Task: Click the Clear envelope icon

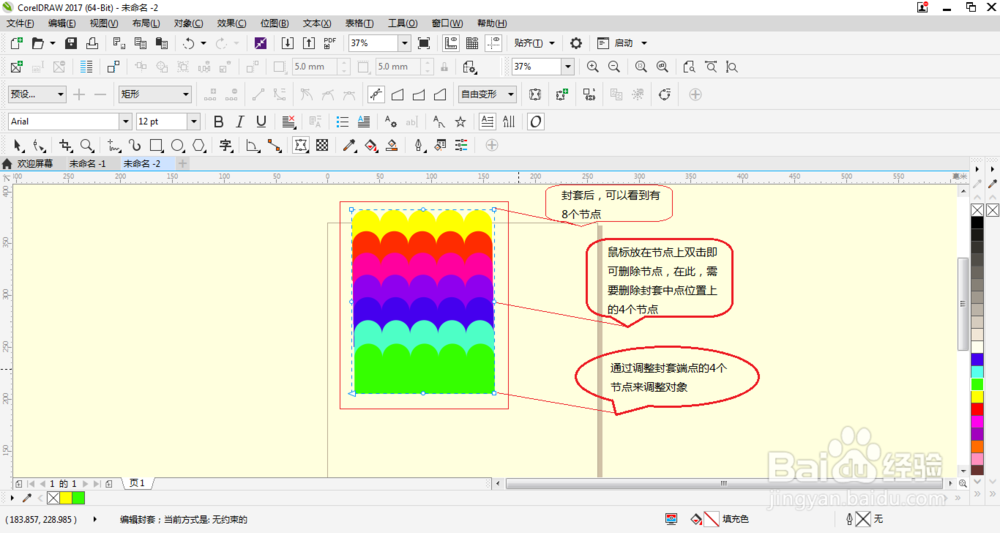Action: pyautogui.click(x=638, y=94)
